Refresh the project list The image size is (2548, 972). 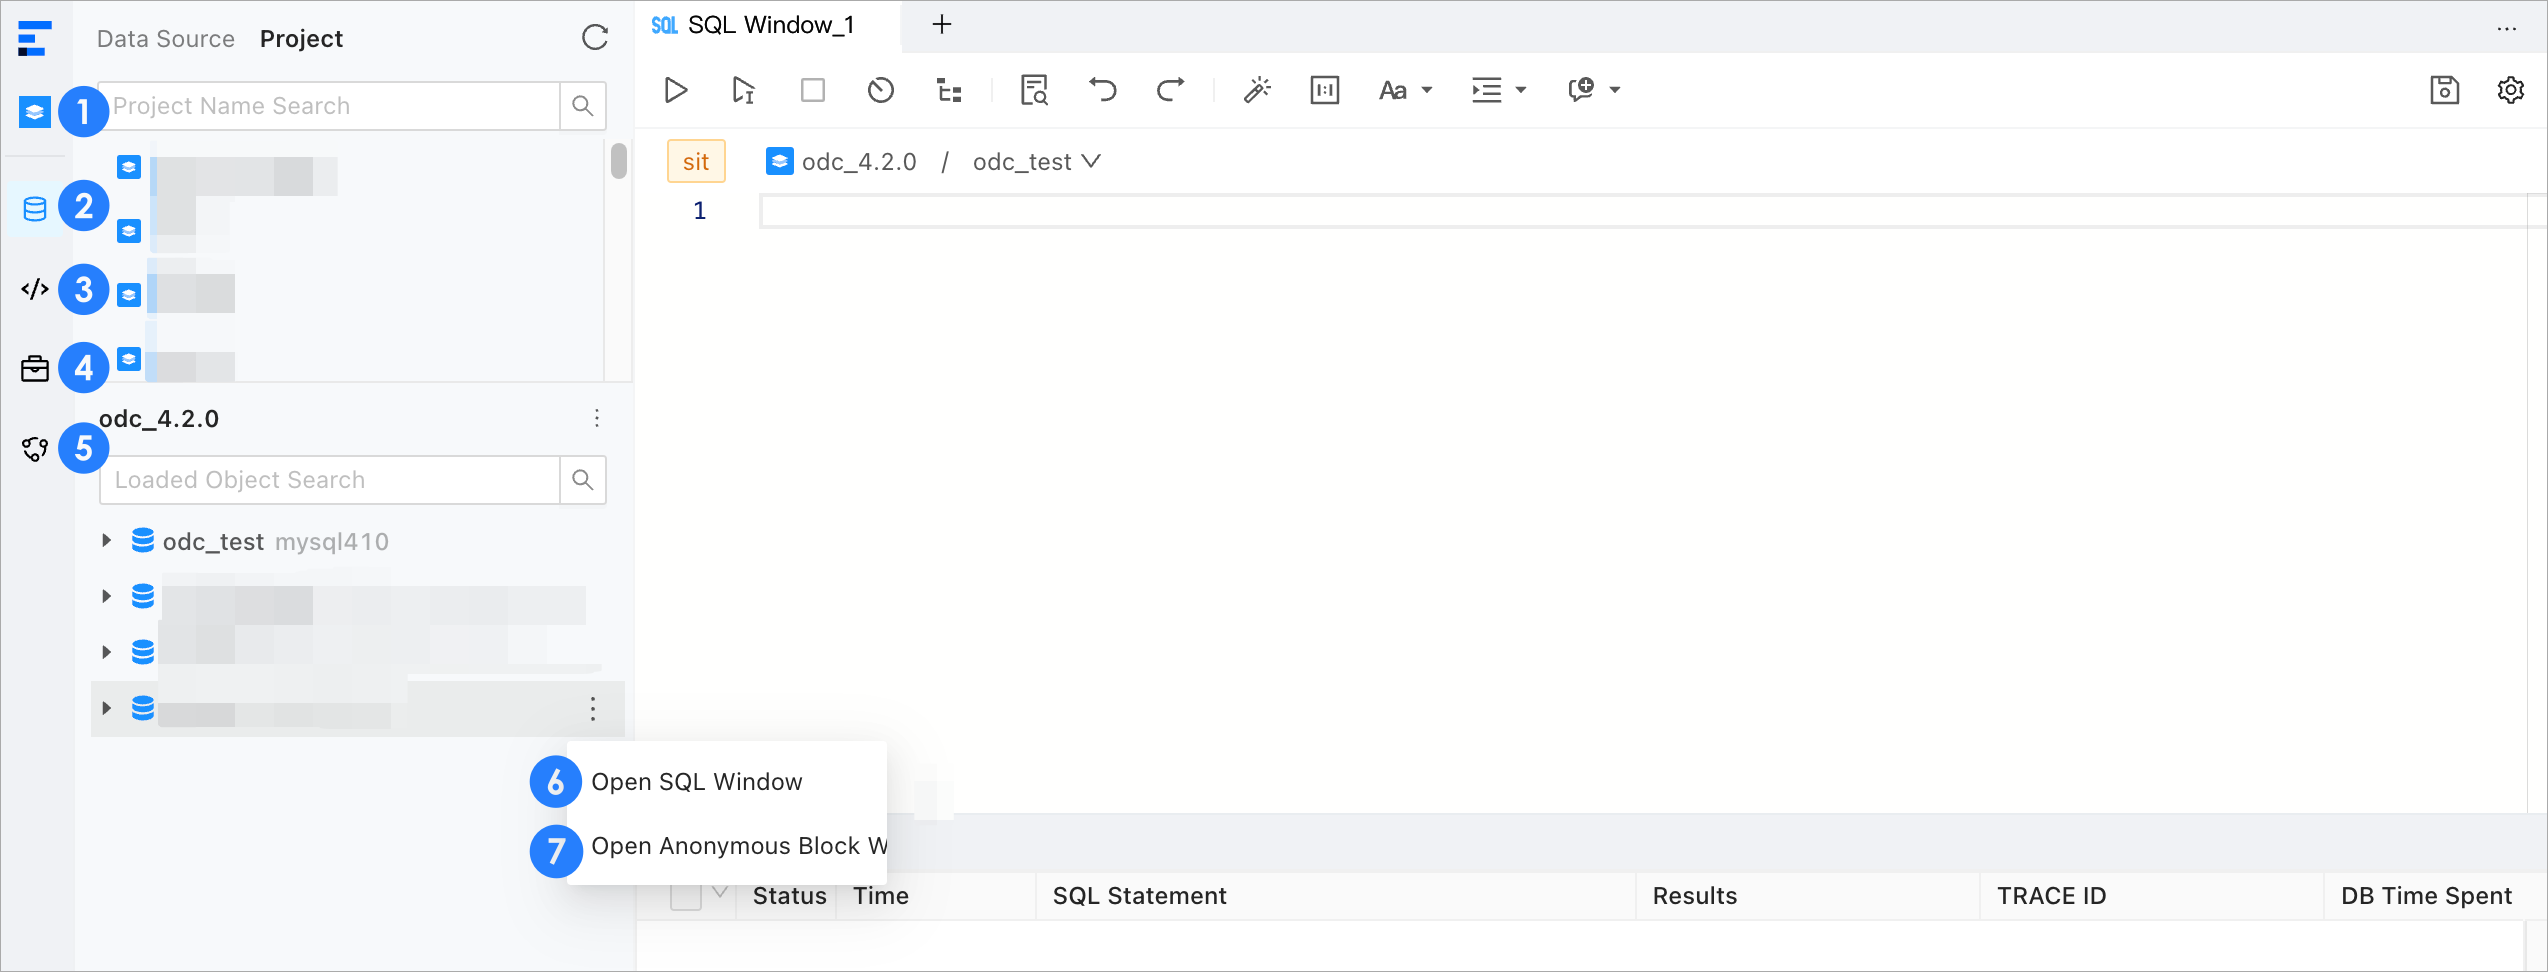[595, 38]
